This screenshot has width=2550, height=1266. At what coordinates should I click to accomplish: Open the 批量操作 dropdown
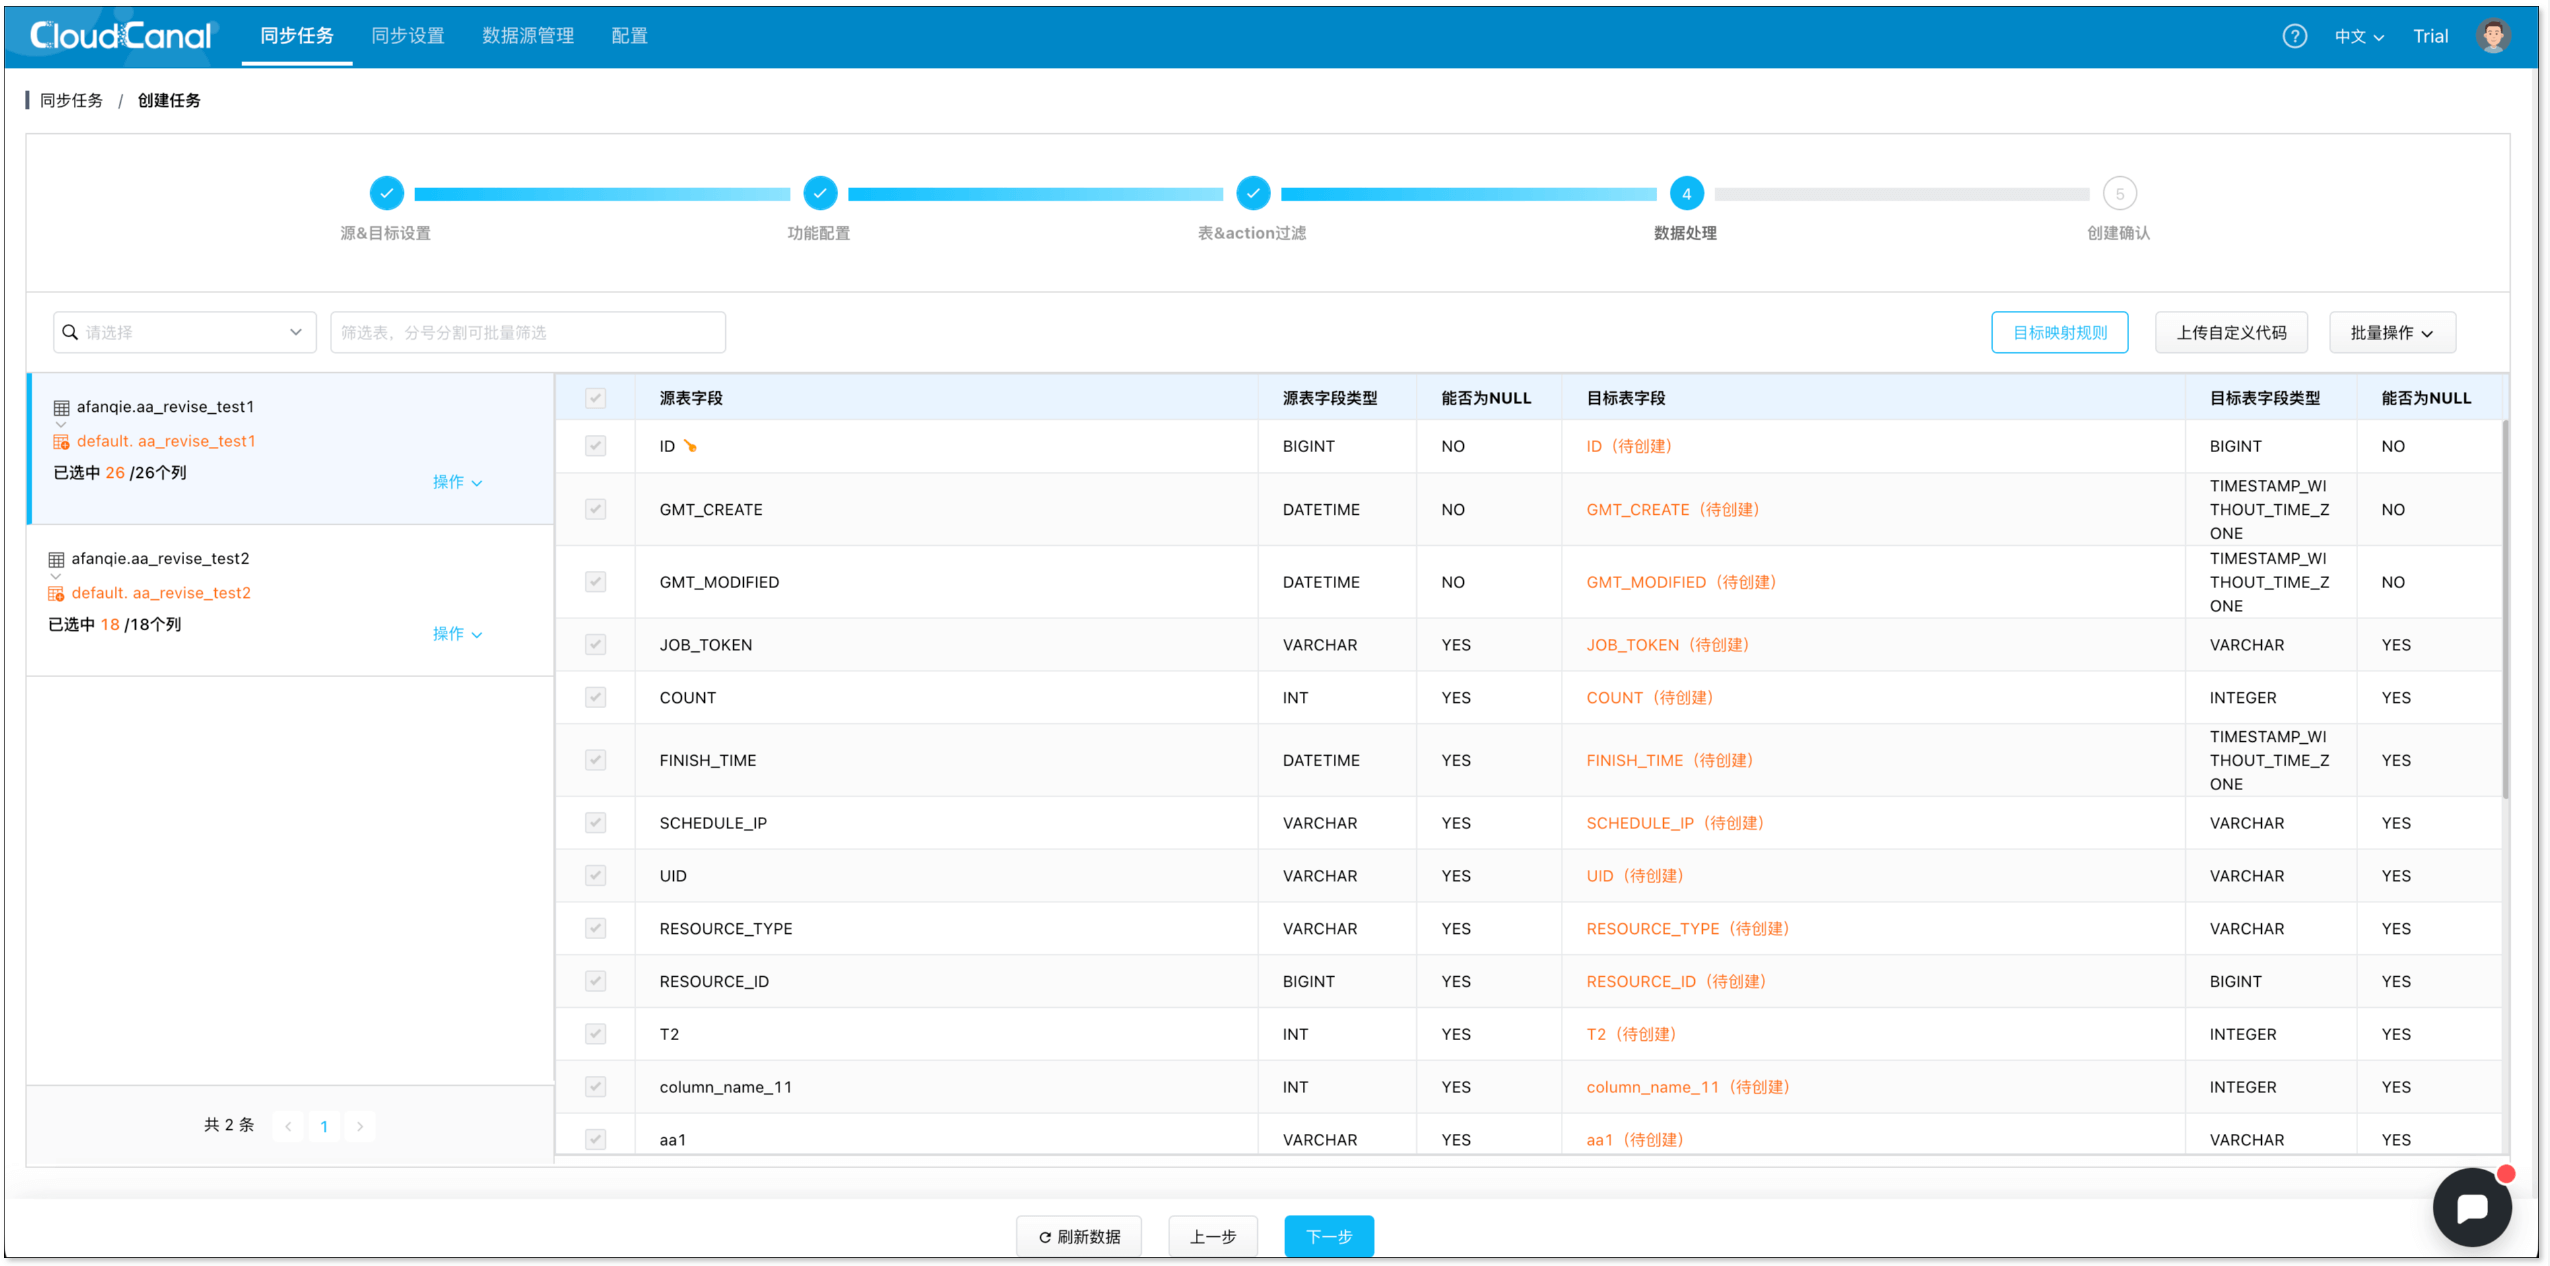[2391, 332]
